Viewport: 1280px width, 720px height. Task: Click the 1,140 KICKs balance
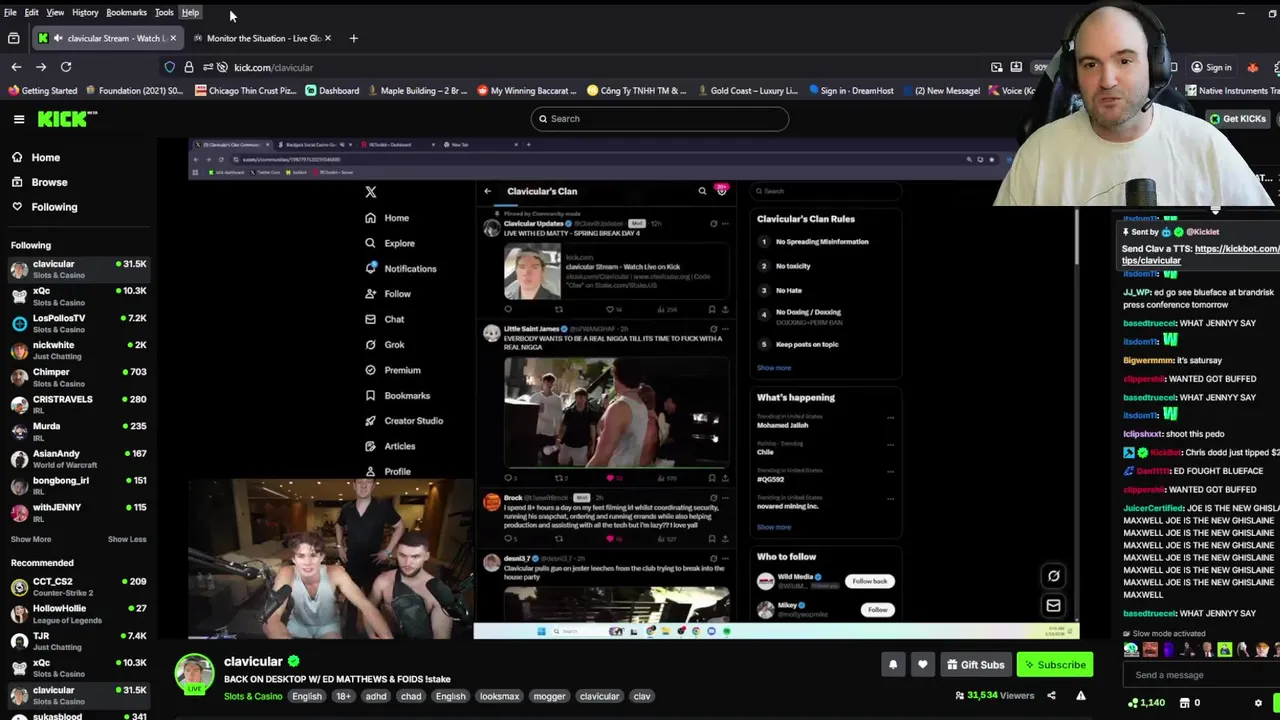point(1145,703)
